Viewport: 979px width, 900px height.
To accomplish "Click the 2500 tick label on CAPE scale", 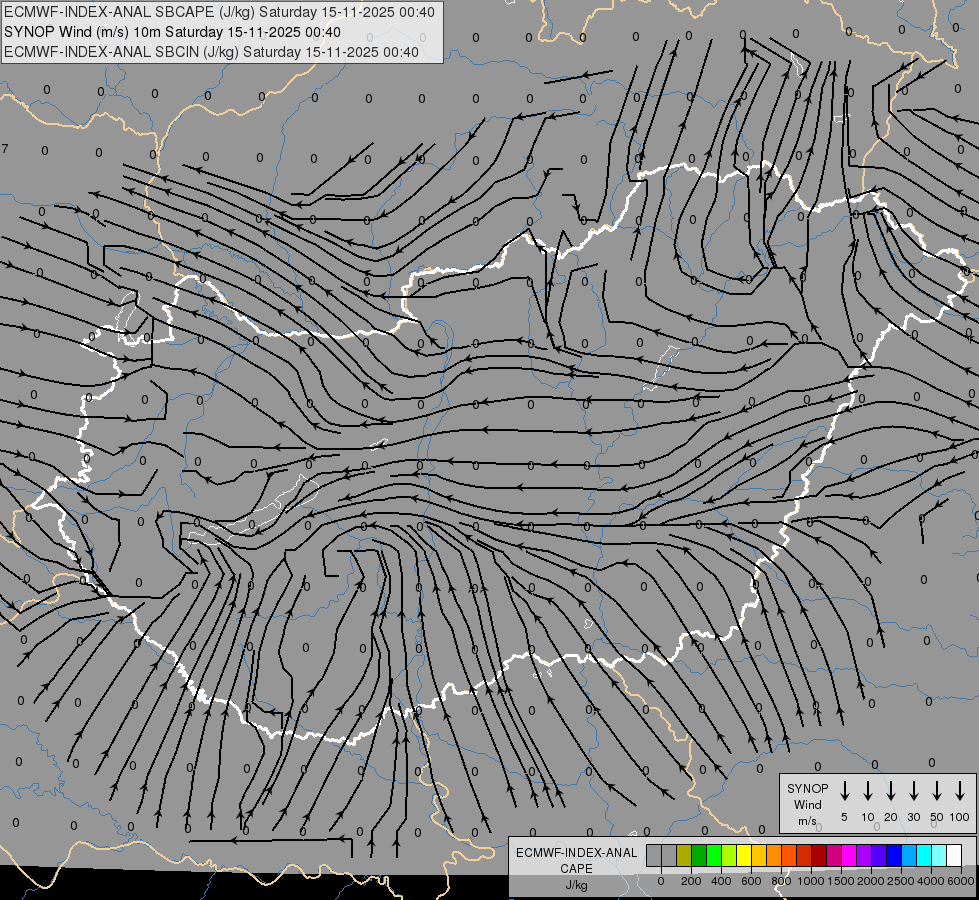I will pos(901,881).
